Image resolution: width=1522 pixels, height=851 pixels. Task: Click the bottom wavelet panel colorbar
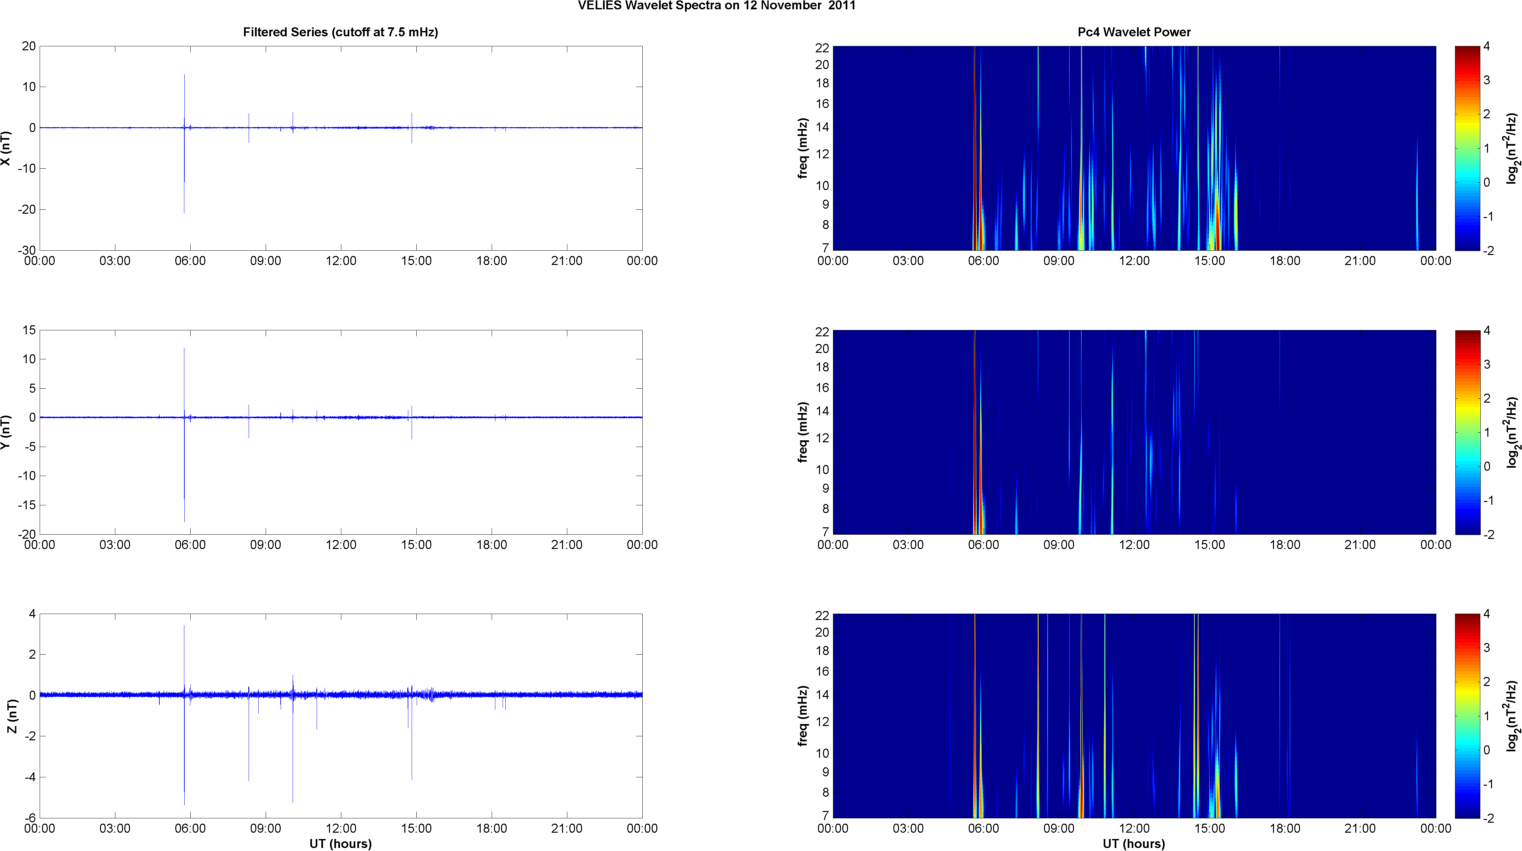[x=1466, y=716]
